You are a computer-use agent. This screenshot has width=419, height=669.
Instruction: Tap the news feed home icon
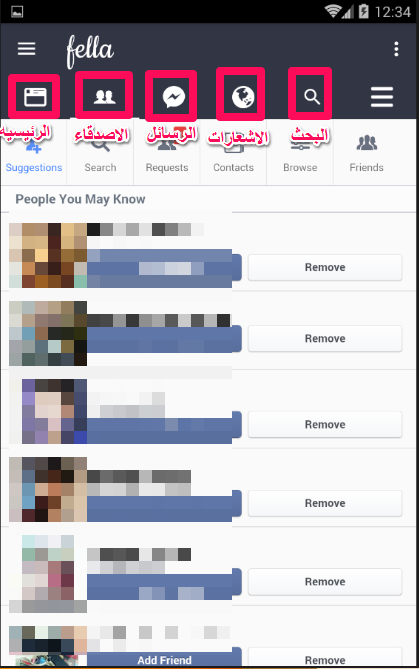35,97
